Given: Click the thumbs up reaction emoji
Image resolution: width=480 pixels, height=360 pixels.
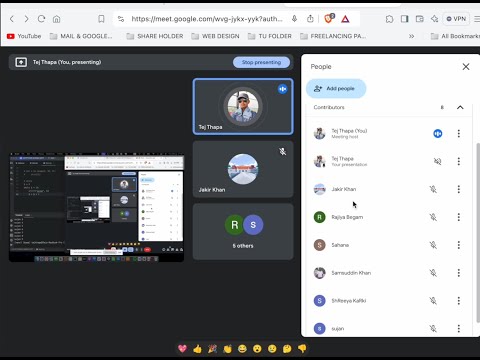Looking at the screenshot, I should [197, 349].
